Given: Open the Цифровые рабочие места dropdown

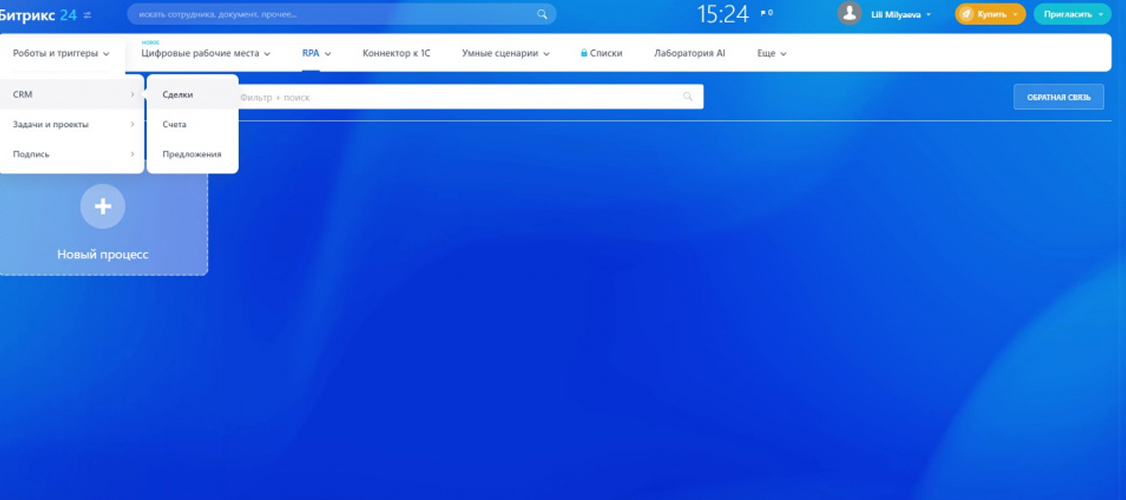Looking at the screenshot, I should point(205,54).
